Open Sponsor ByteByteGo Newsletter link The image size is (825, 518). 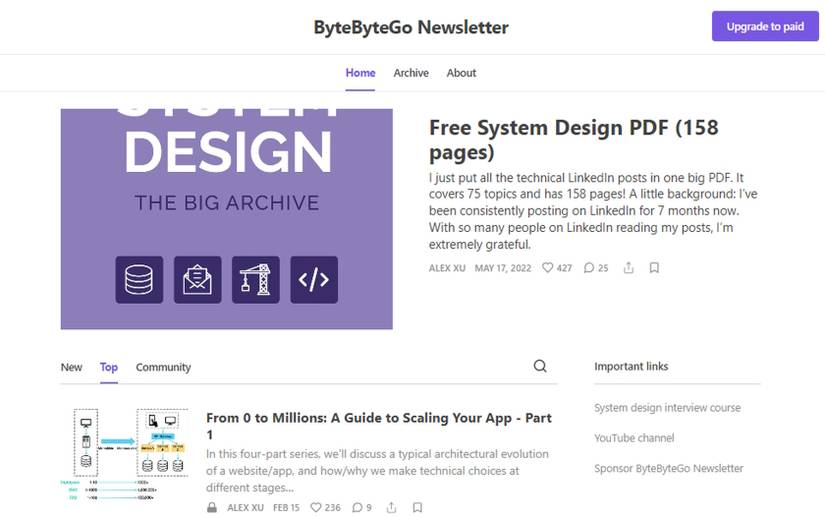click(x=669, y=468)
